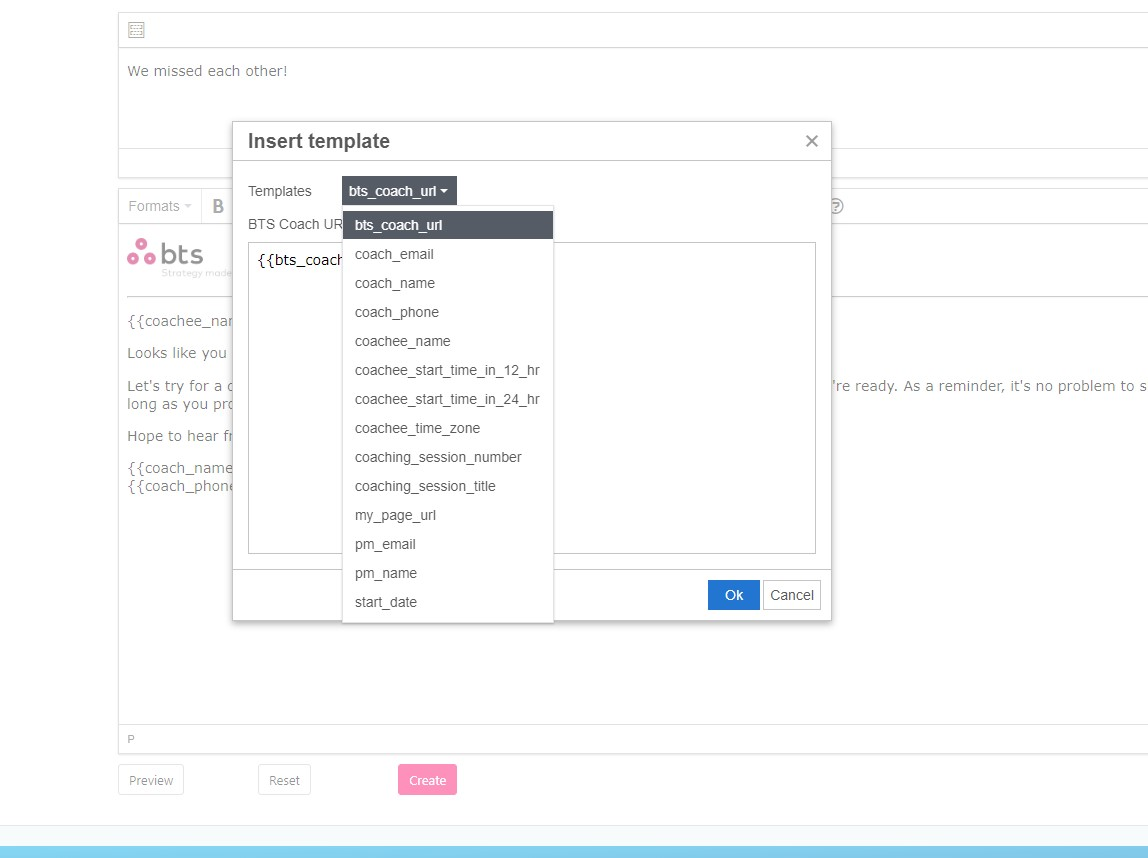Select bts_coach_url from the template list
This screenshot has height=858, width=1148.
[447, 225]
